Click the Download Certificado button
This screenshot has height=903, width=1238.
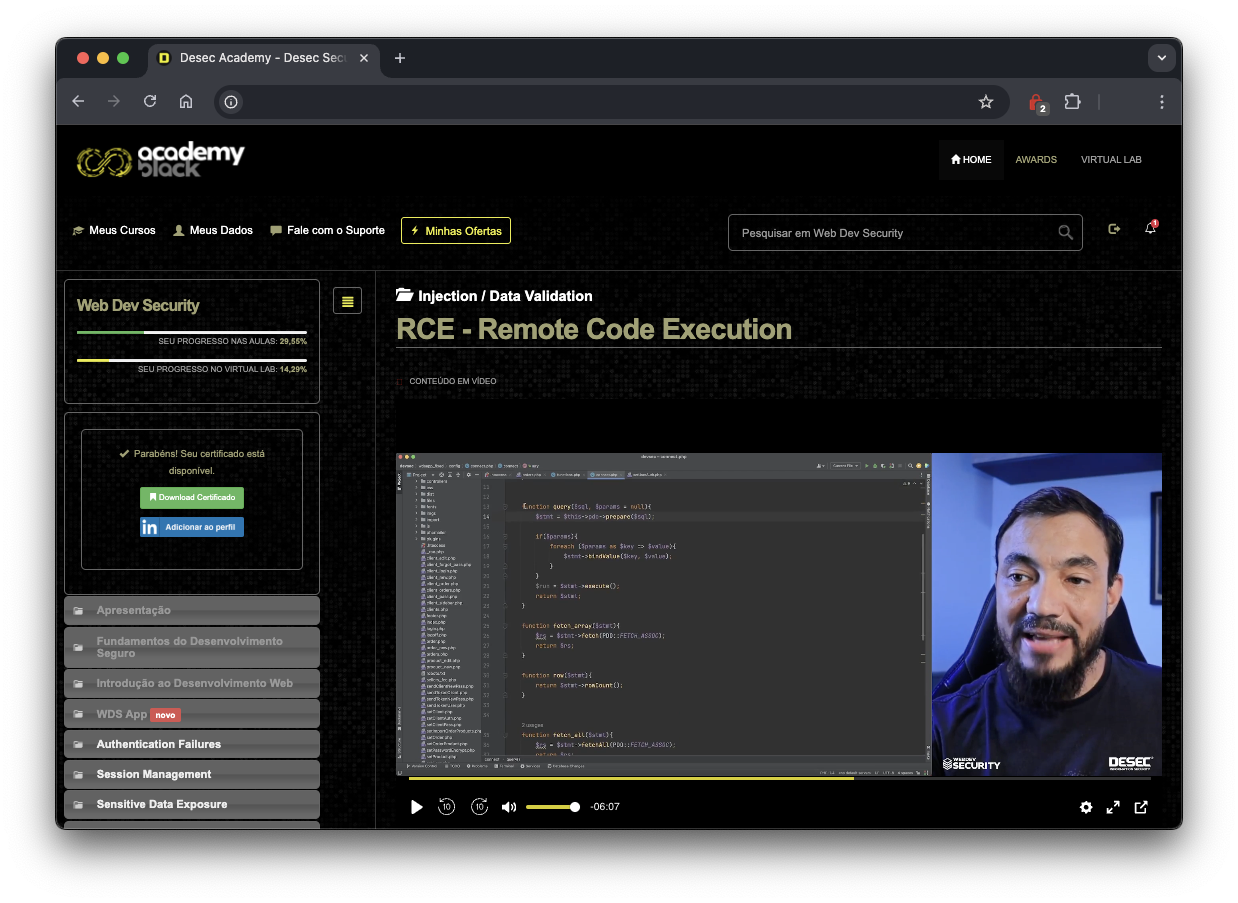tap(191, 497)
